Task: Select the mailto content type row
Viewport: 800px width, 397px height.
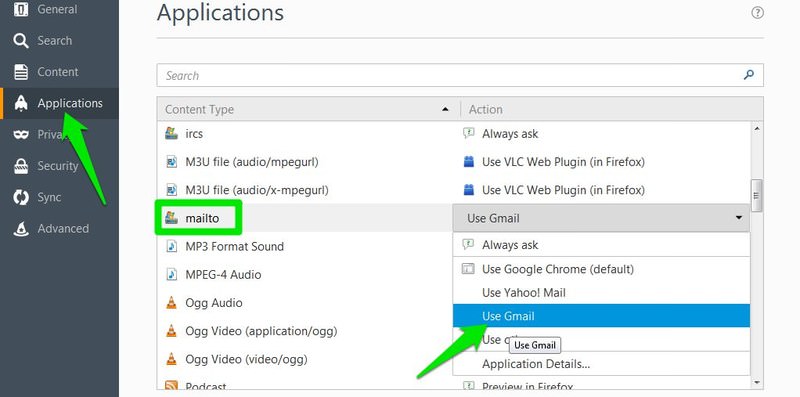Action: pyautogui.click(x=305, y=218)
